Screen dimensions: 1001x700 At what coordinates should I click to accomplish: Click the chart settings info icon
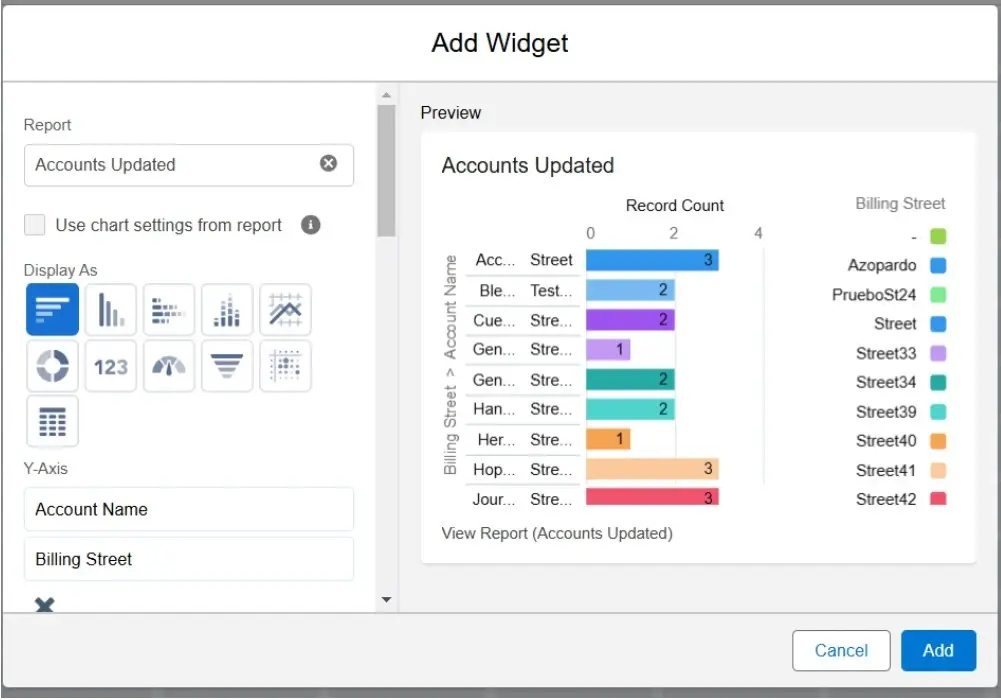tap(311, 225)
